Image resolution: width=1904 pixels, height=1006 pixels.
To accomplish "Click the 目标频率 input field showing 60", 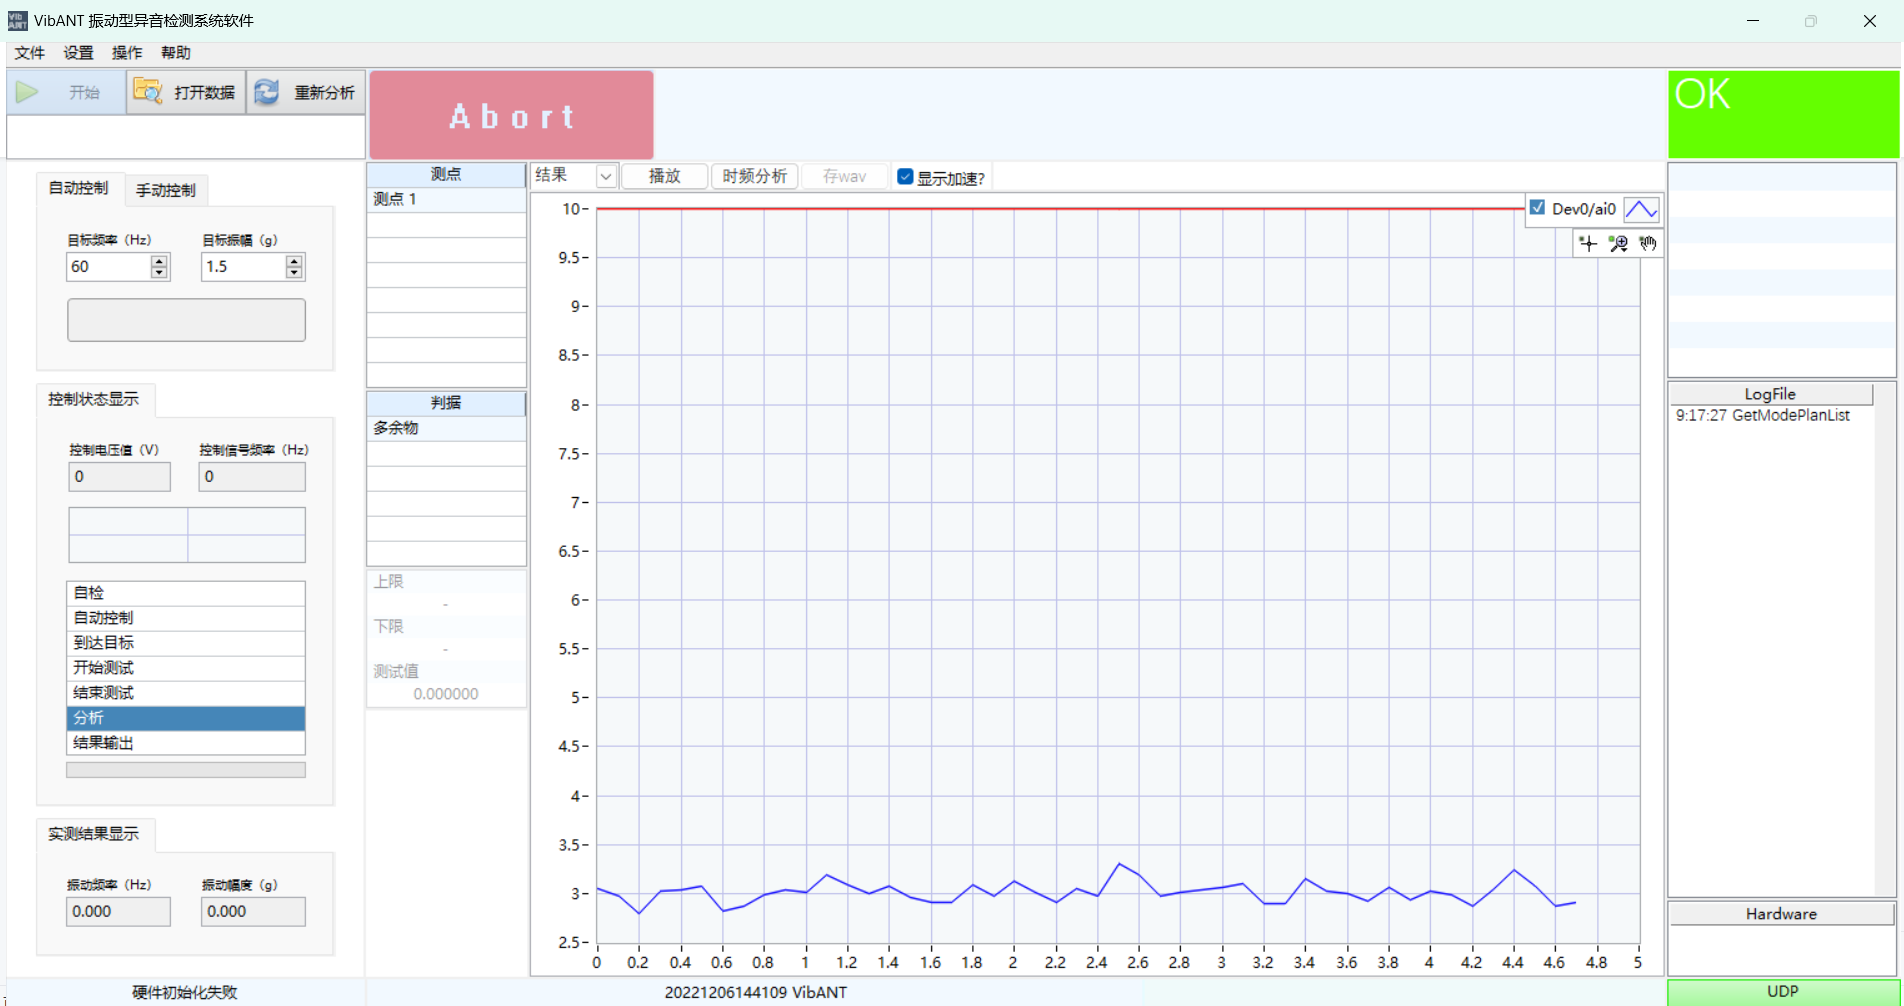I will point(108,267).
